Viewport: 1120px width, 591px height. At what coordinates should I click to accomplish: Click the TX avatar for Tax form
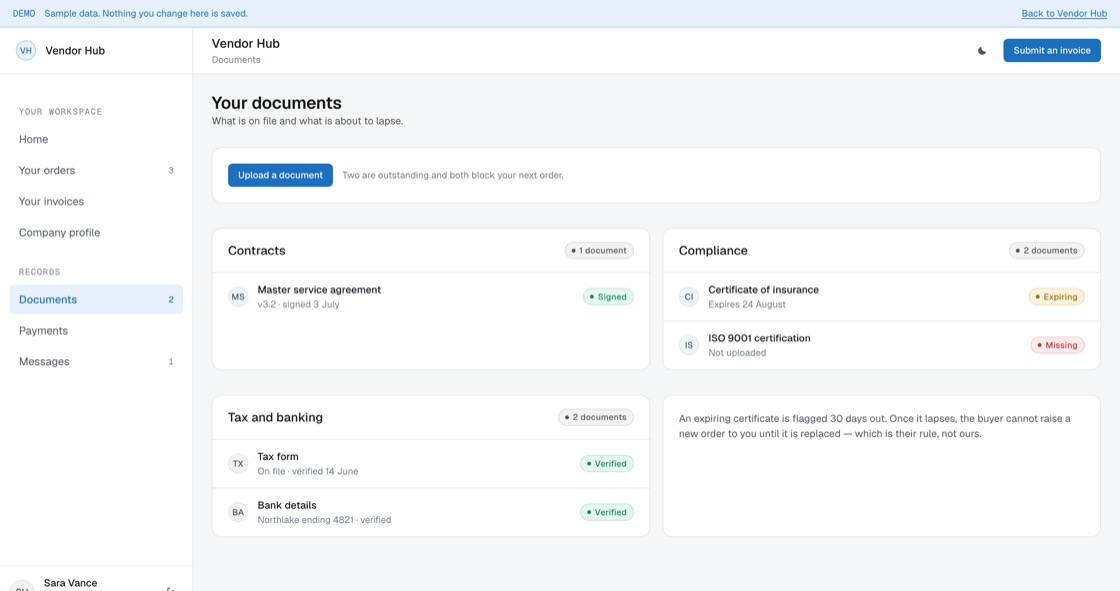pos(238,464)
